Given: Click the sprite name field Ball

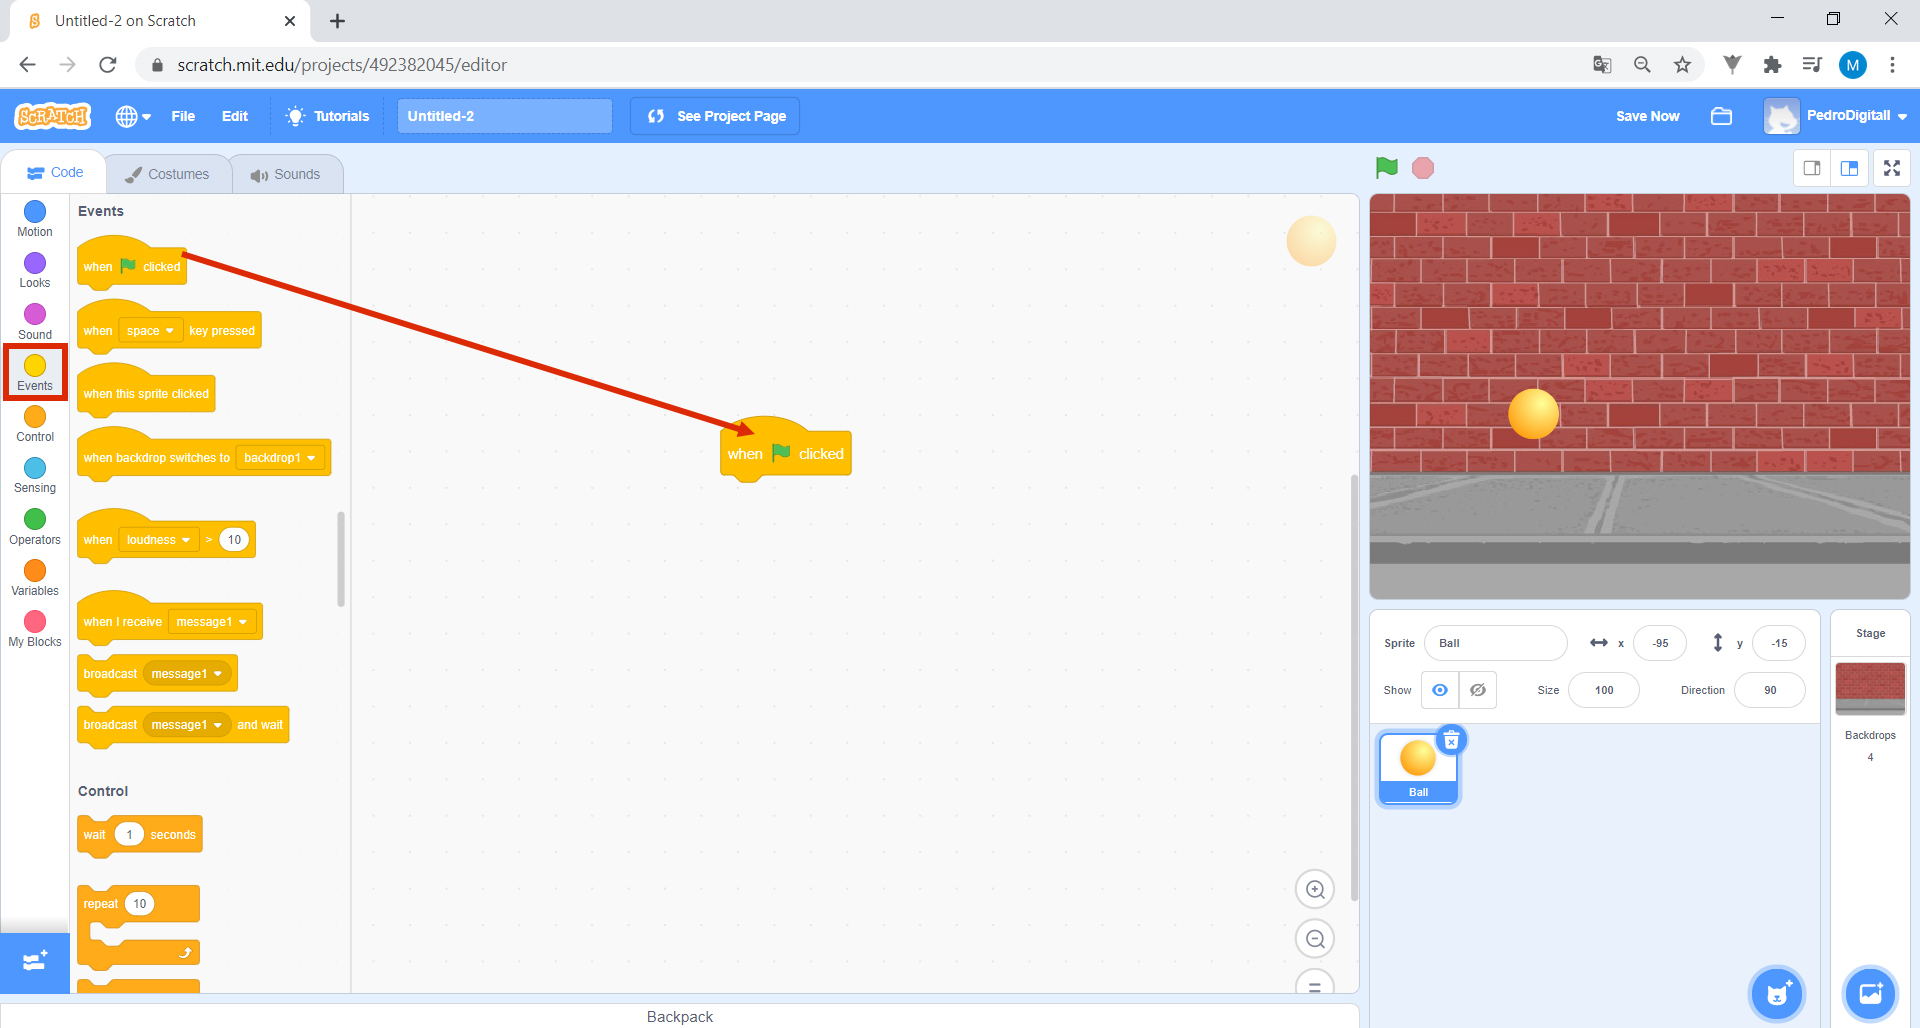Looking at the screenshot, I should point(1495,643).
